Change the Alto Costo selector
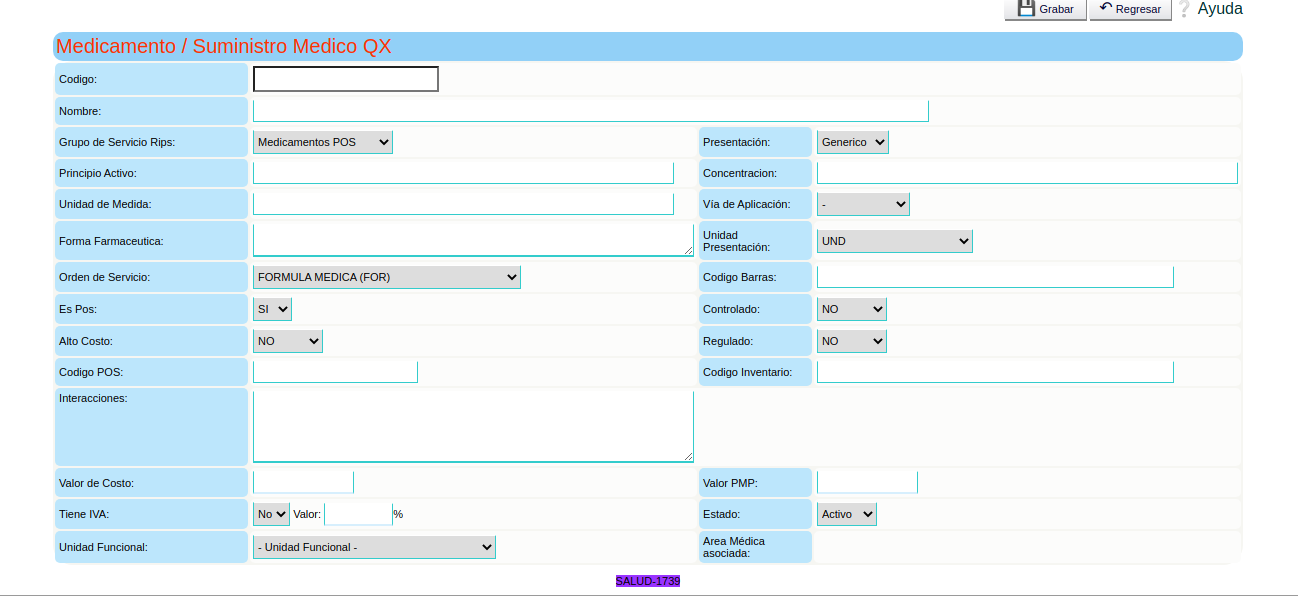This screenshot has width=1298, height=602. click(287, 341)
